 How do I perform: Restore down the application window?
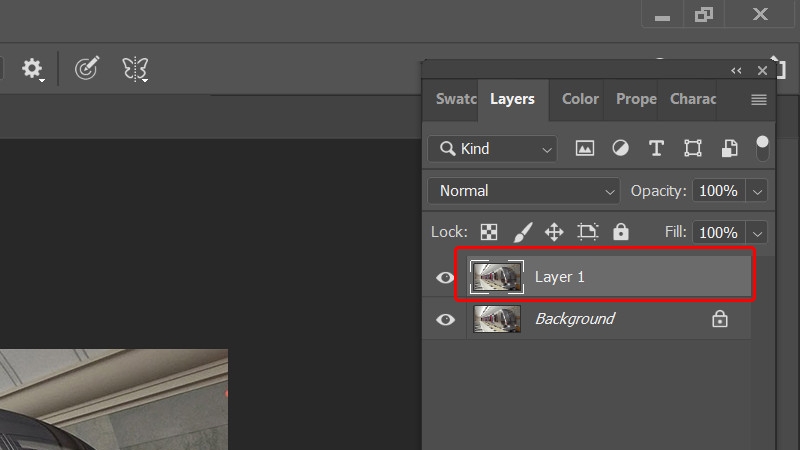coord(704,14)
